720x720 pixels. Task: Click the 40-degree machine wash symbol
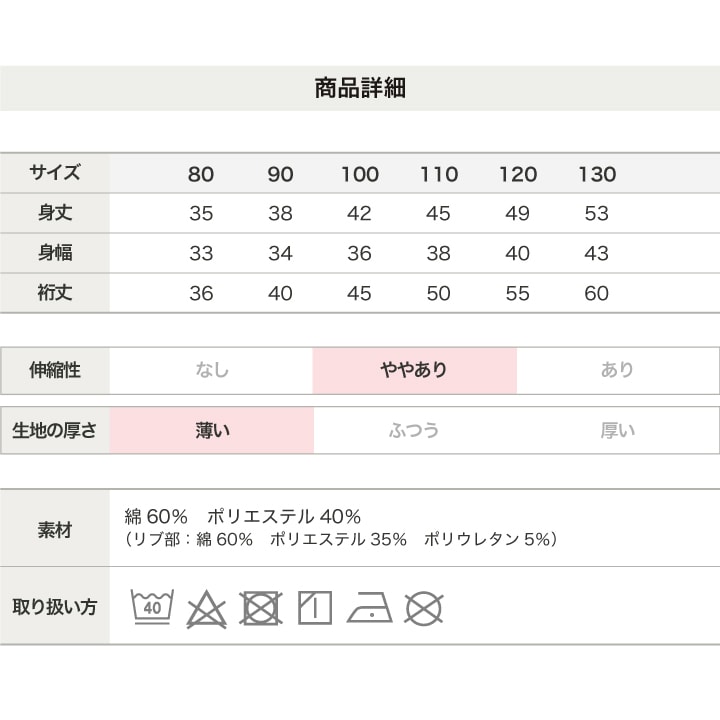[x=152, y=607]
